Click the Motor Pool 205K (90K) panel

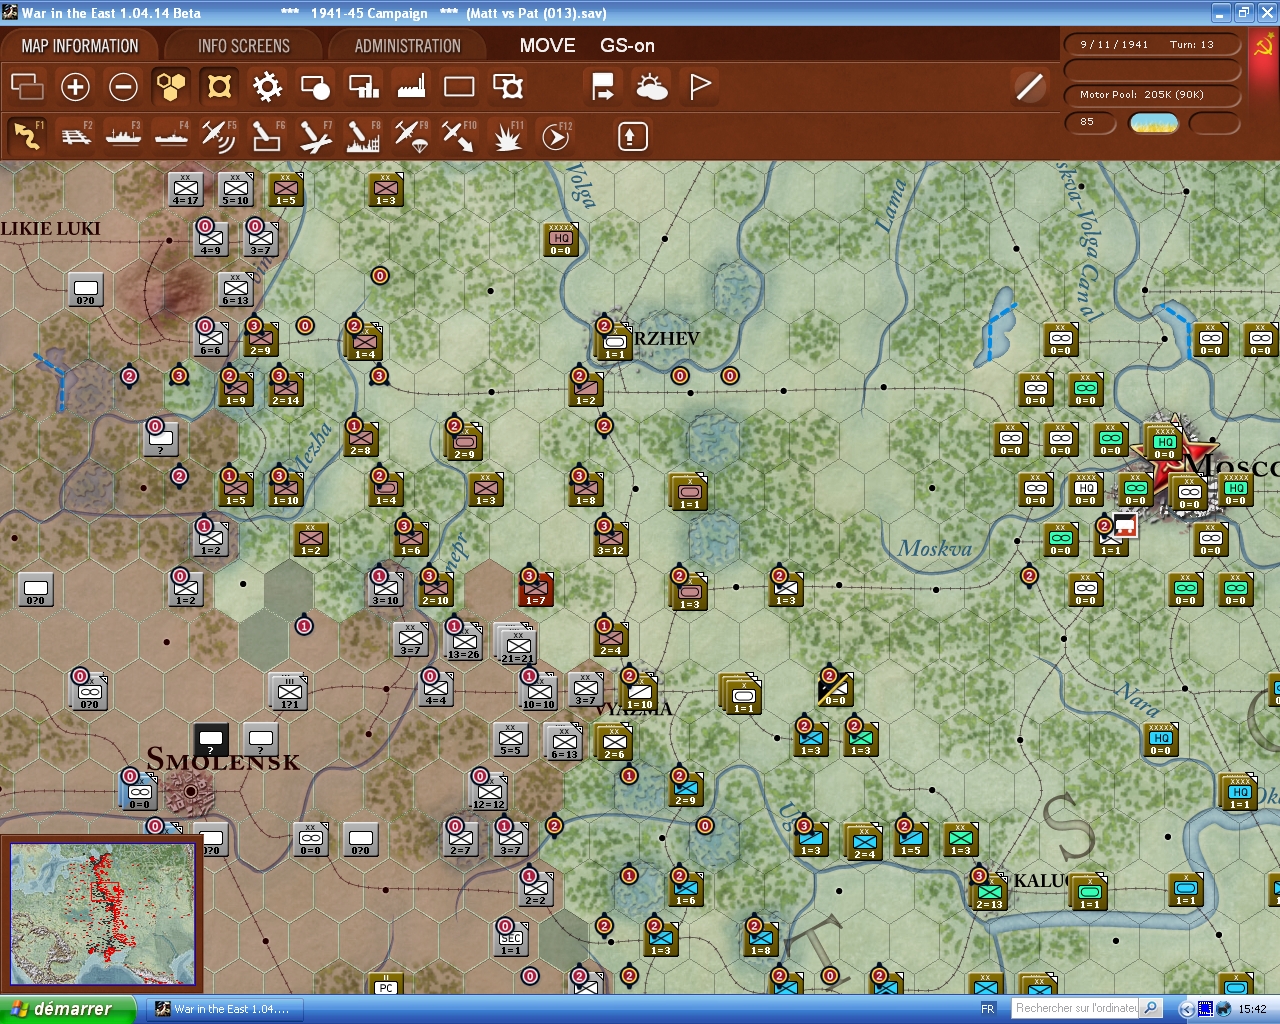(x=1152, y=95)
